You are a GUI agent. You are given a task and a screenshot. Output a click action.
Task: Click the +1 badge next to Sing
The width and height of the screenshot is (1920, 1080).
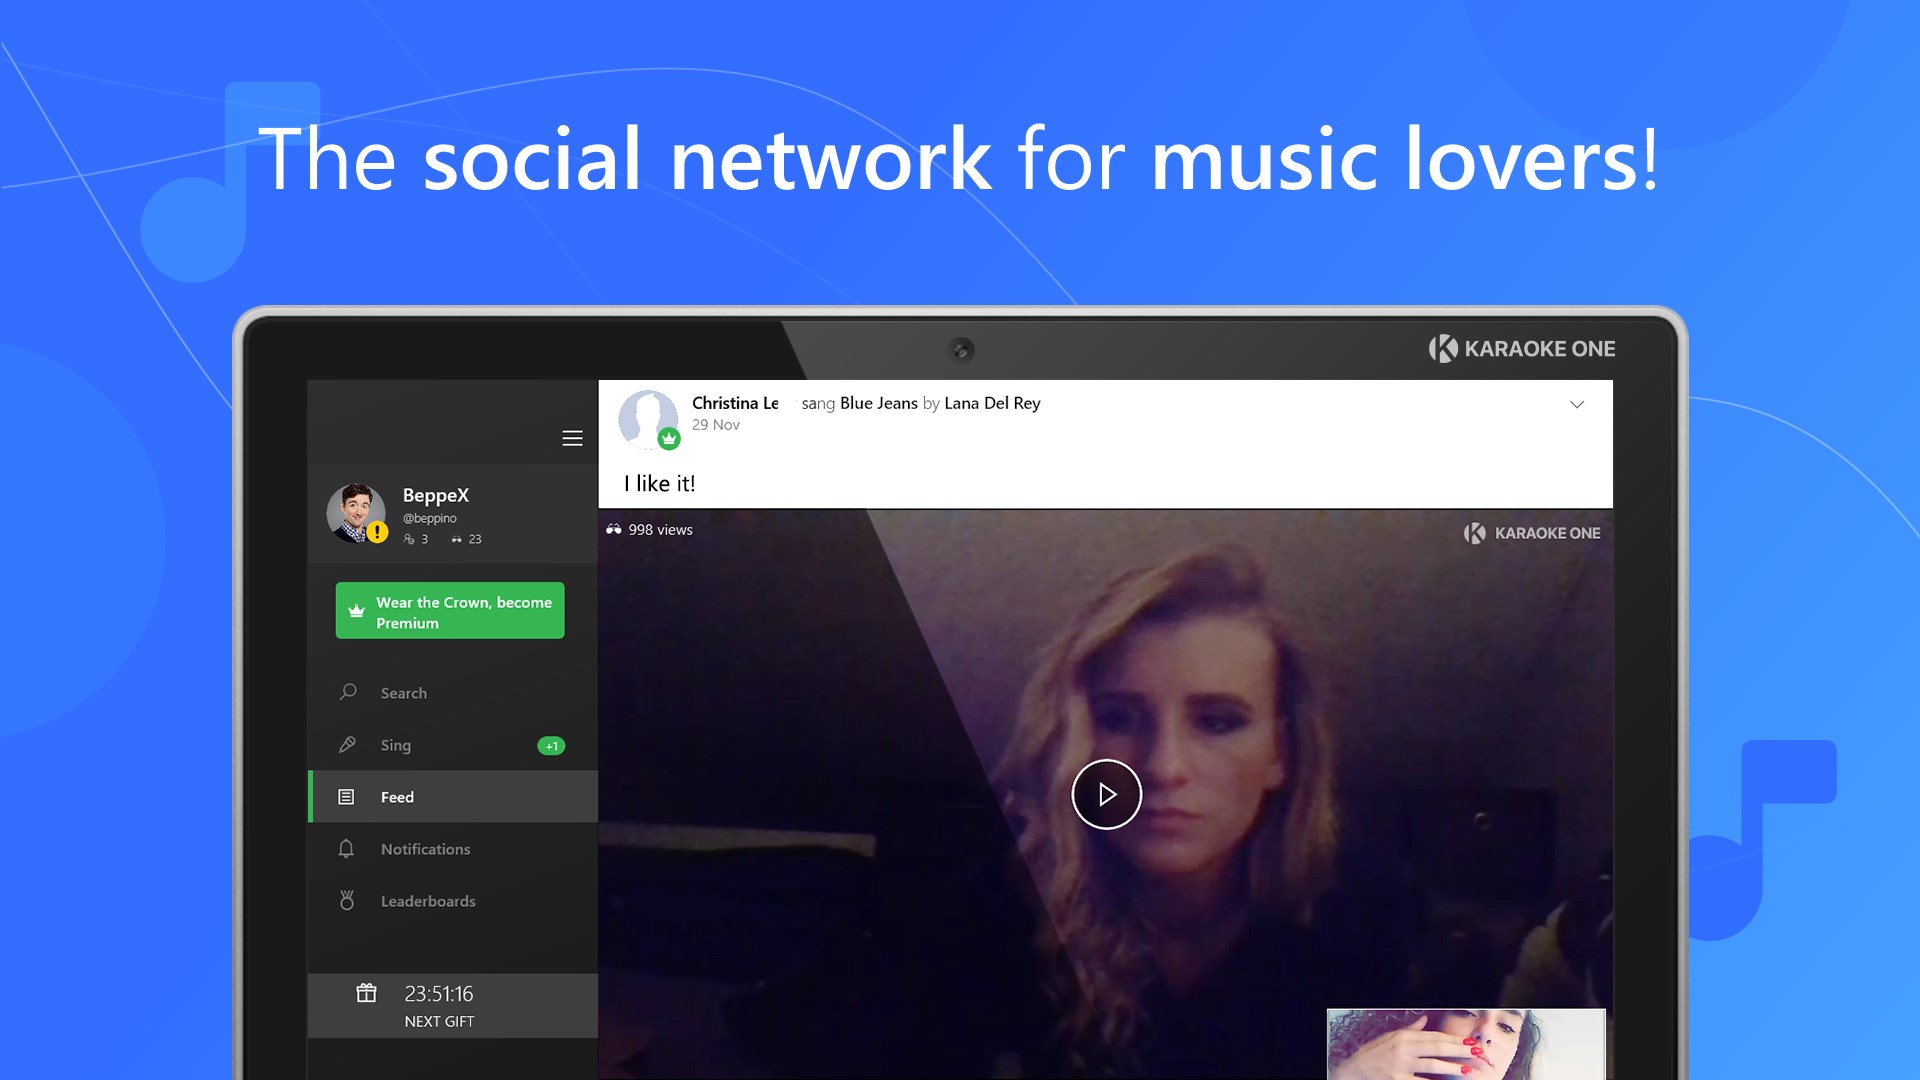[551, 746]
